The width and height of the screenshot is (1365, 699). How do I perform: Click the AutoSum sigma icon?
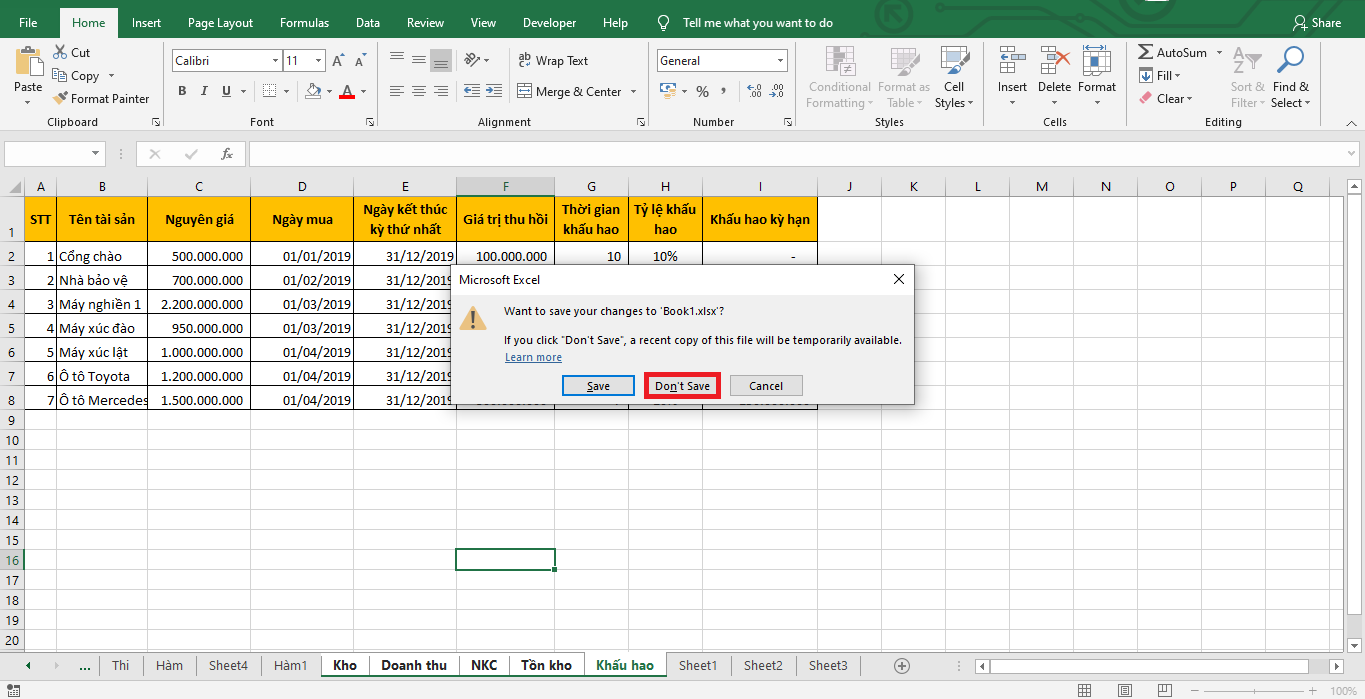point(1146,53)
